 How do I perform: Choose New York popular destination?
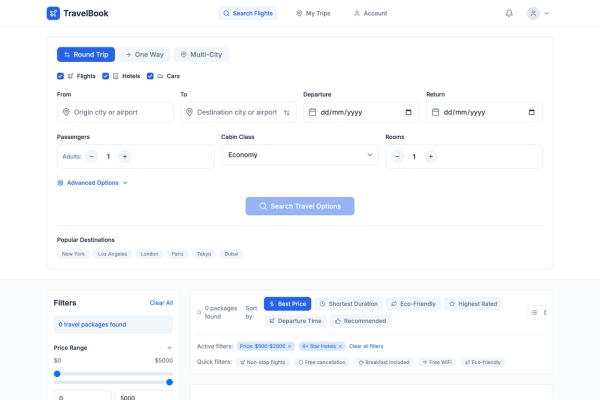[x=73, y=254]
